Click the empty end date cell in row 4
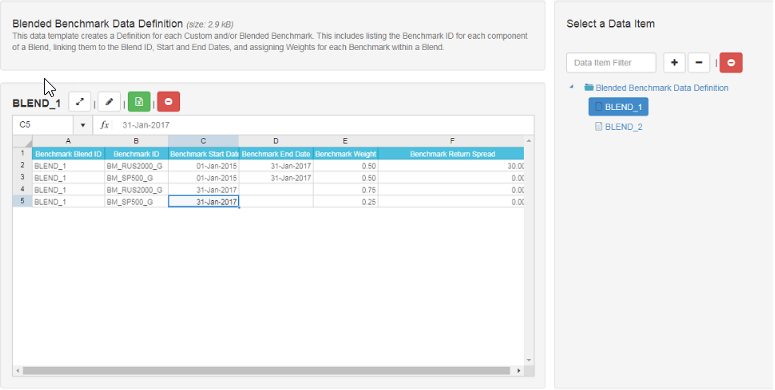 [x=276, y=190]
